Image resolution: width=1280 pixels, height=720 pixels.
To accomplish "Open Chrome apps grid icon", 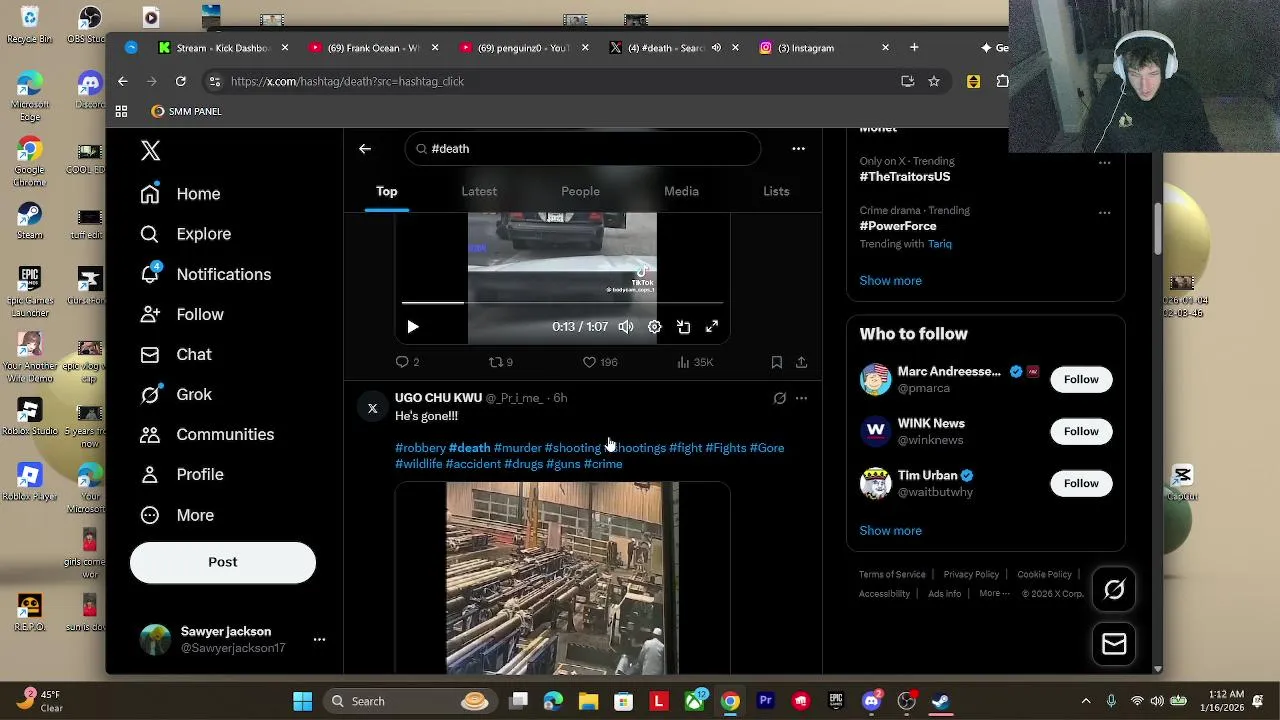I will [x=121, y=112].
